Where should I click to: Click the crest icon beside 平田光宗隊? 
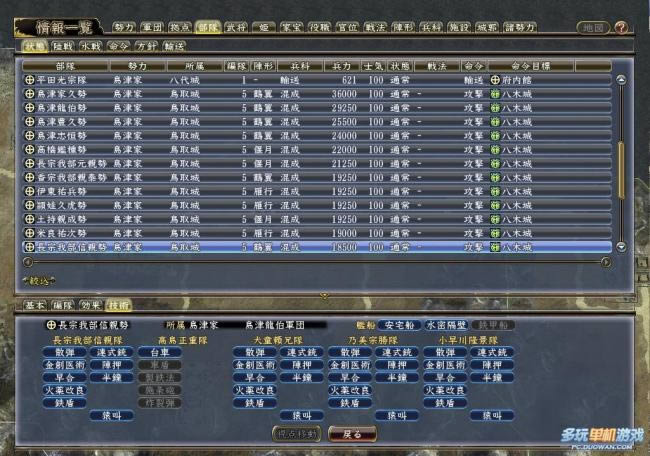click(x=29, y=80)
